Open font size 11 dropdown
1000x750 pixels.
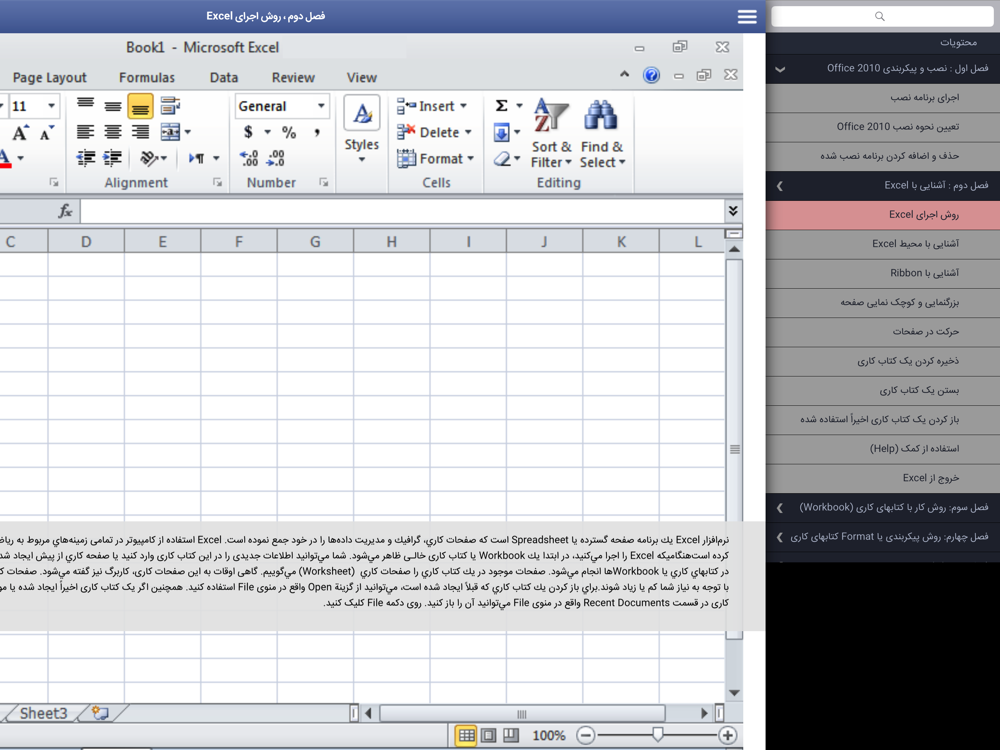52,106
